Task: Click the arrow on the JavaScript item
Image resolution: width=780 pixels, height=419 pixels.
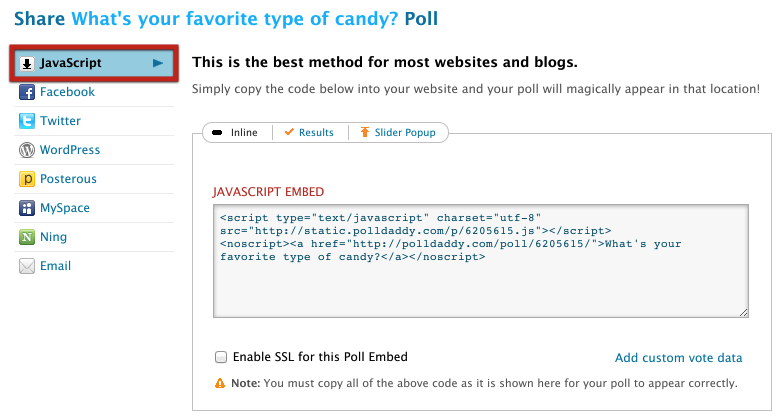Action: (158, 63)
